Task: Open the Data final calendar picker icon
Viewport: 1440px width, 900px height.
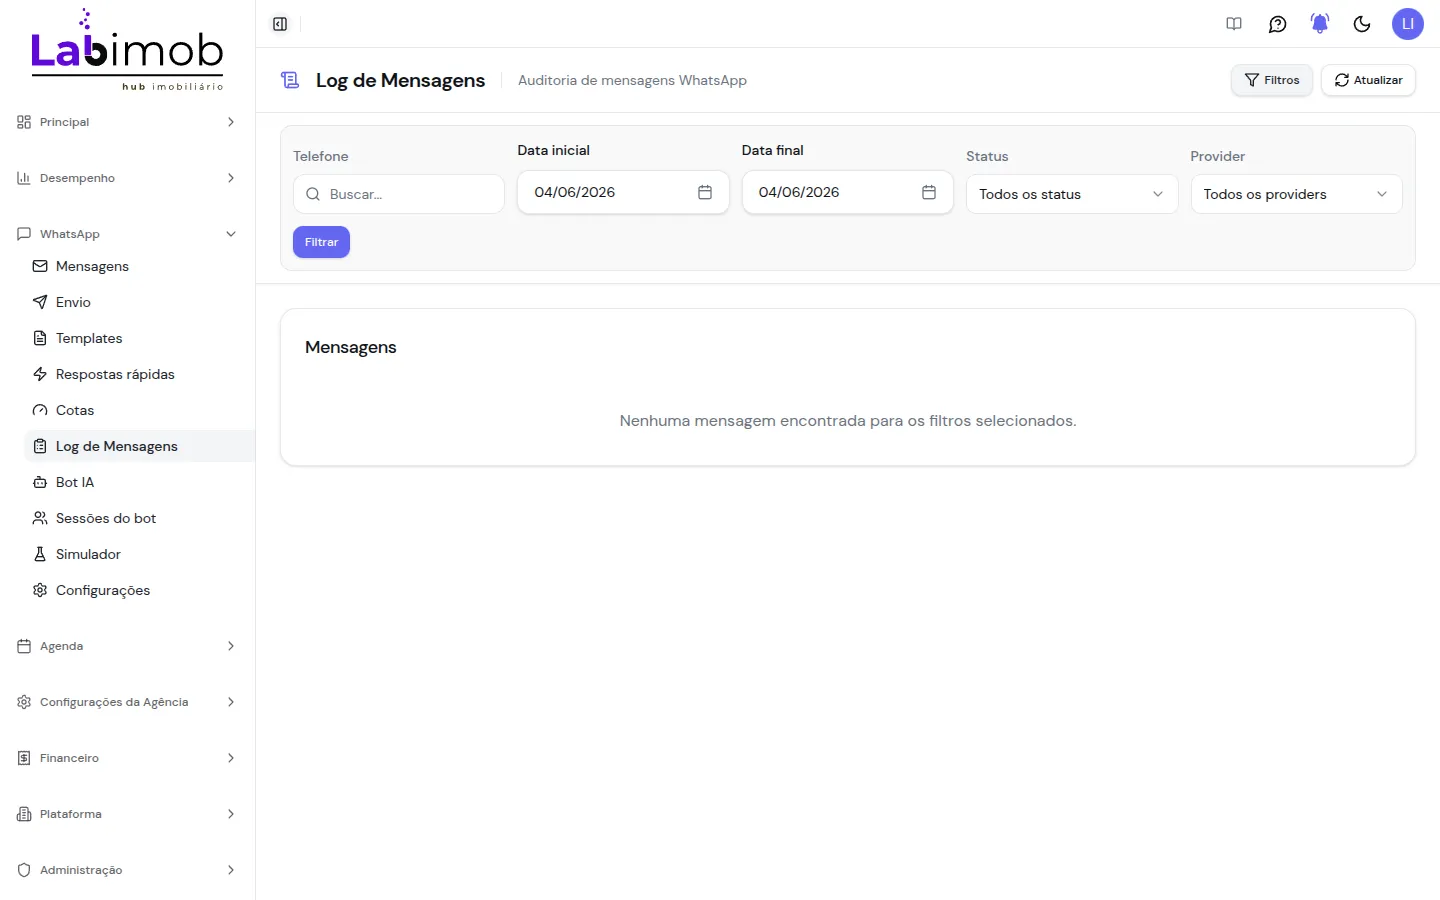Action: point(929,192)
